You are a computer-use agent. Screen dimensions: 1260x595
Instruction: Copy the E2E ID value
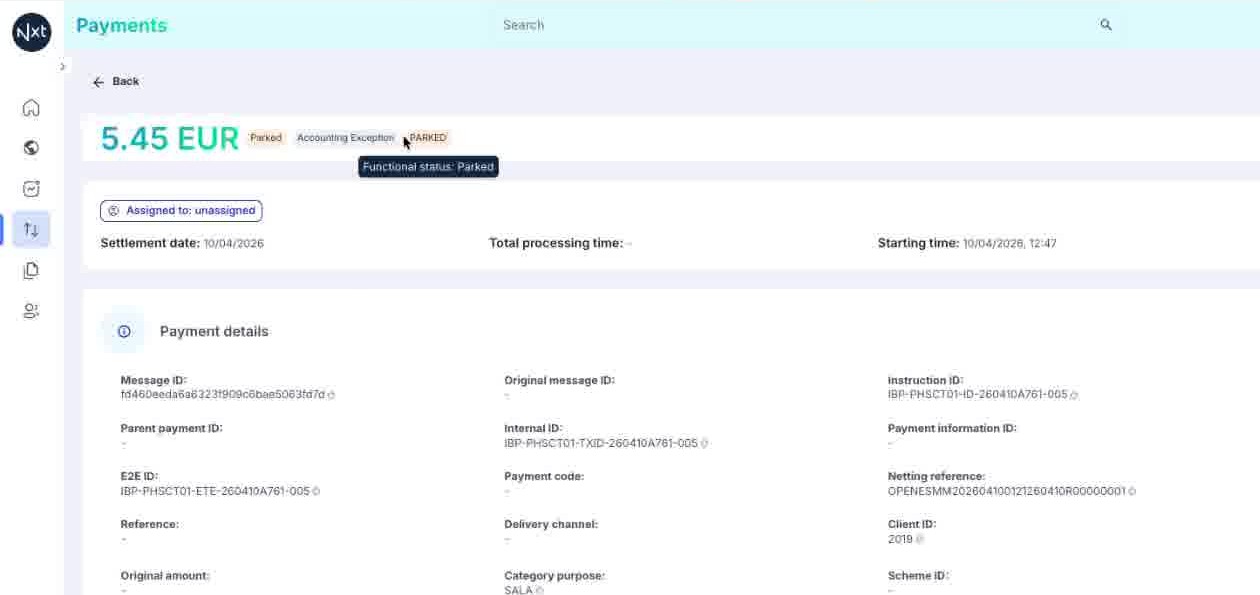click(x=317, y=491)
